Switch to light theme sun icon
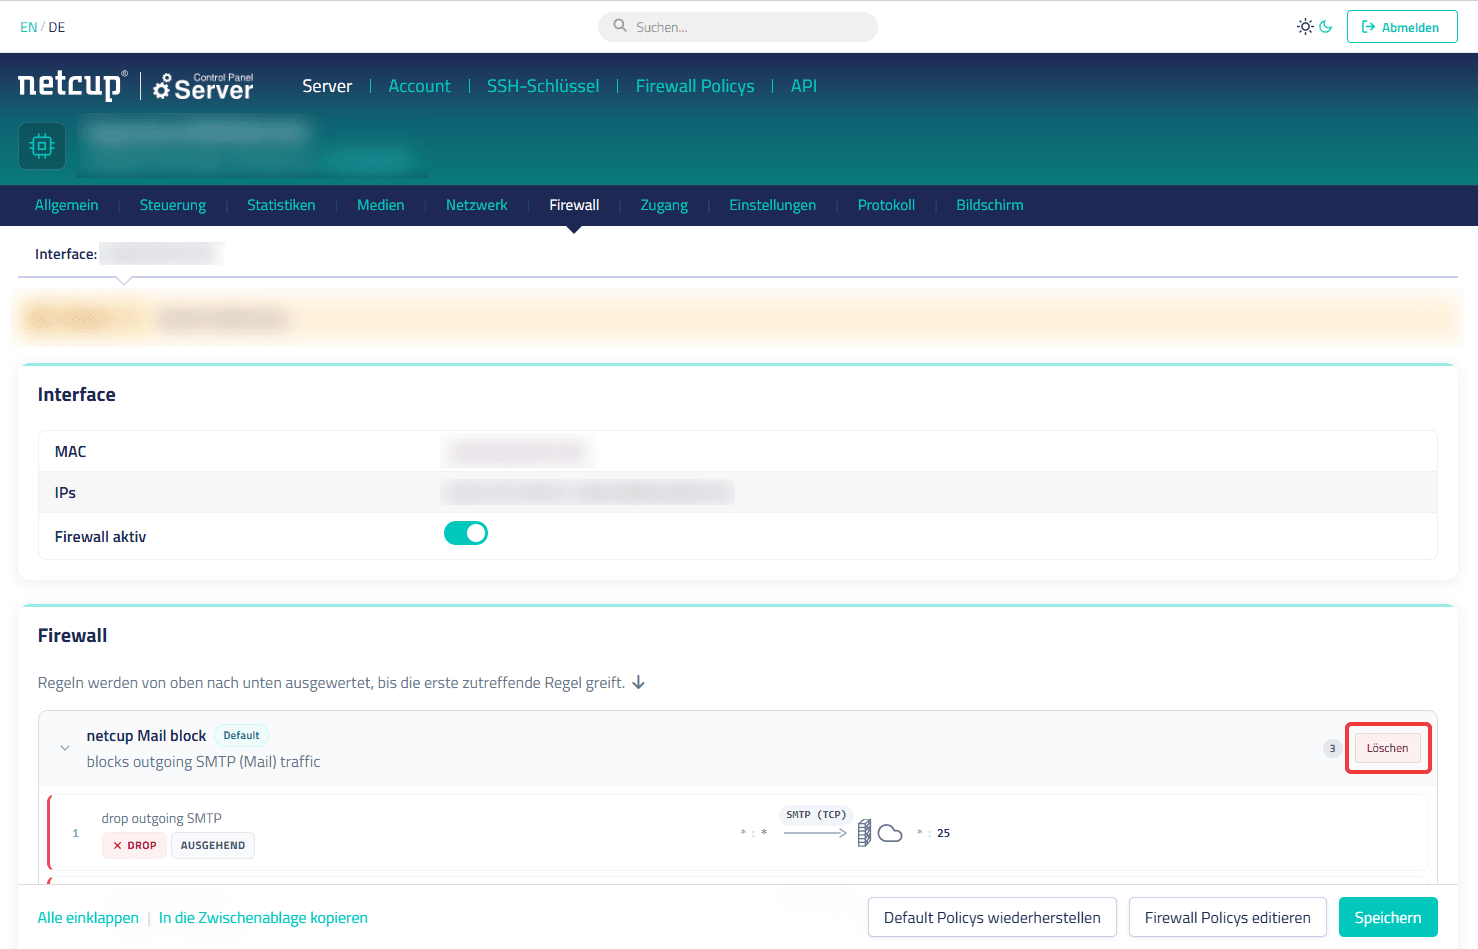This screenshot has height=949, width=1478. pyautogui.click(x=1305, y=27)
